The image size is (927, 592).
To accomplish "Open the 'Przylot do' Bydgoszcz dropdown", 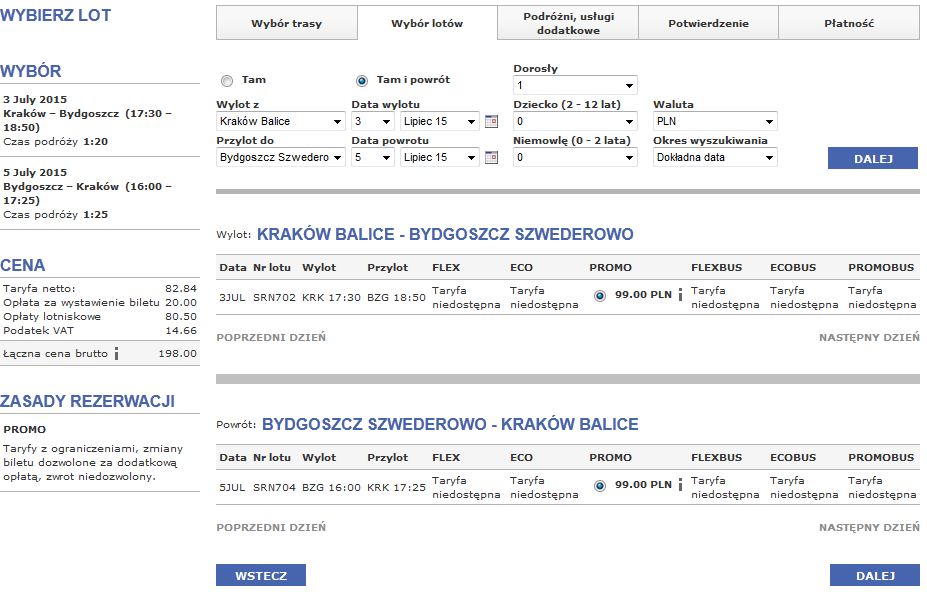I will 281,157.
